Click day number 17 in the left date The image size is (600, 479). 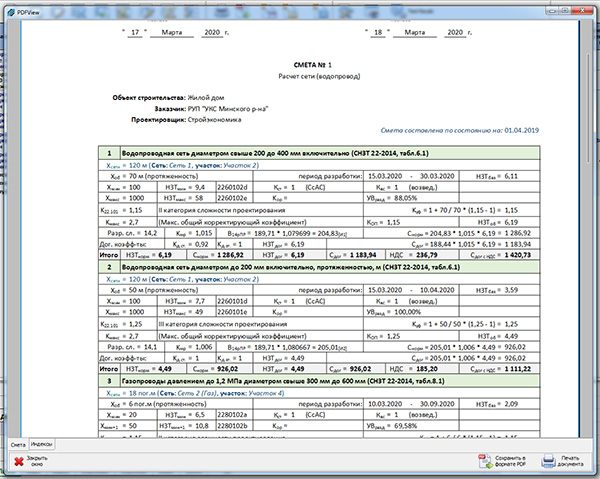[135, 33]
